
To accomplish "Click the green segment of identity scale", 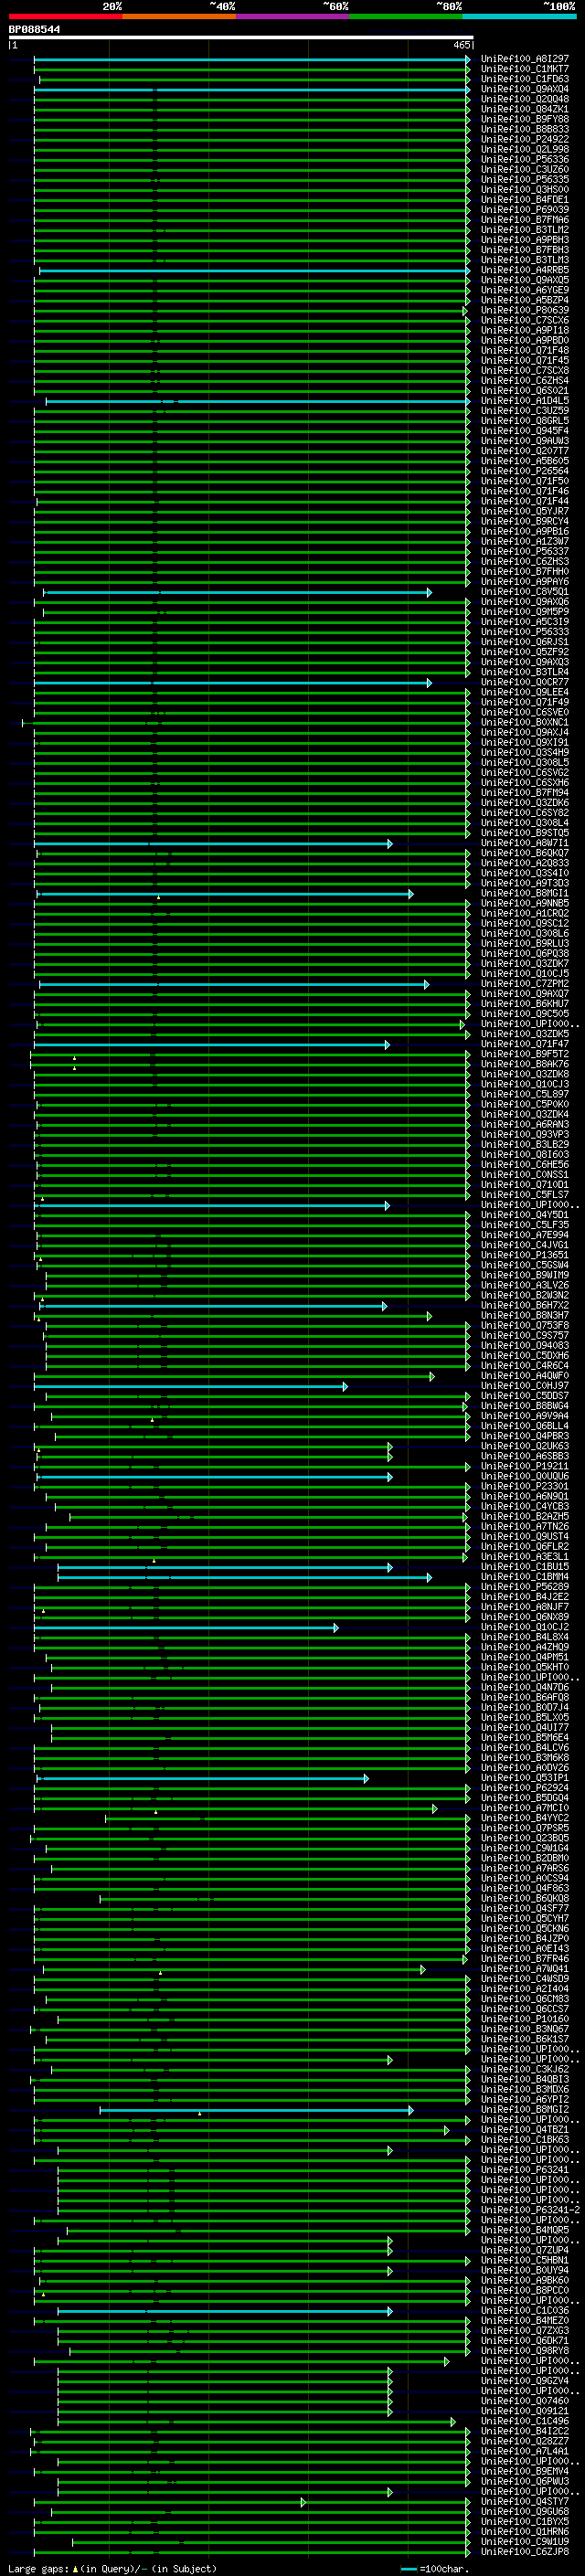I will point(406,16).
